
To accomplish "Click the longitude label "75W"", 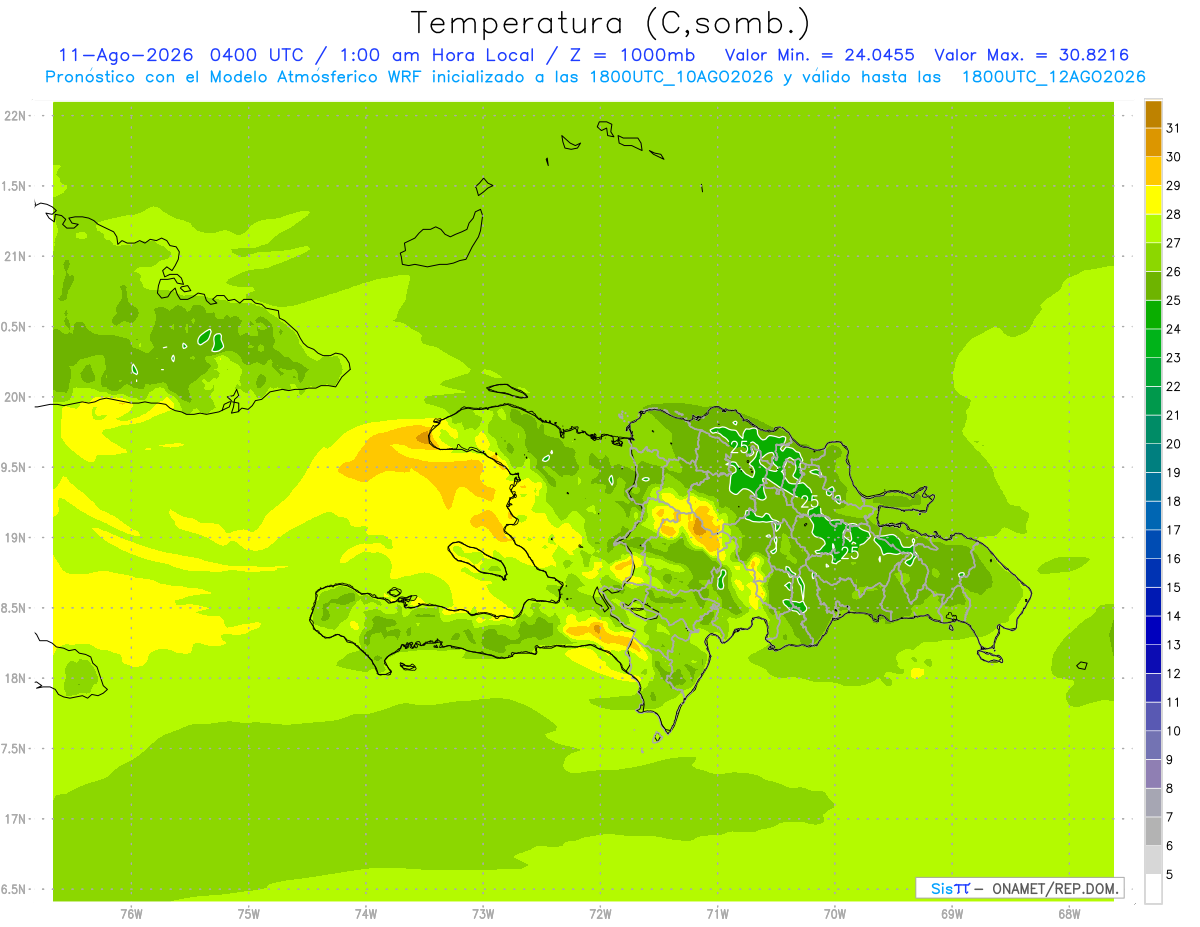I will [x=249, y=914].
